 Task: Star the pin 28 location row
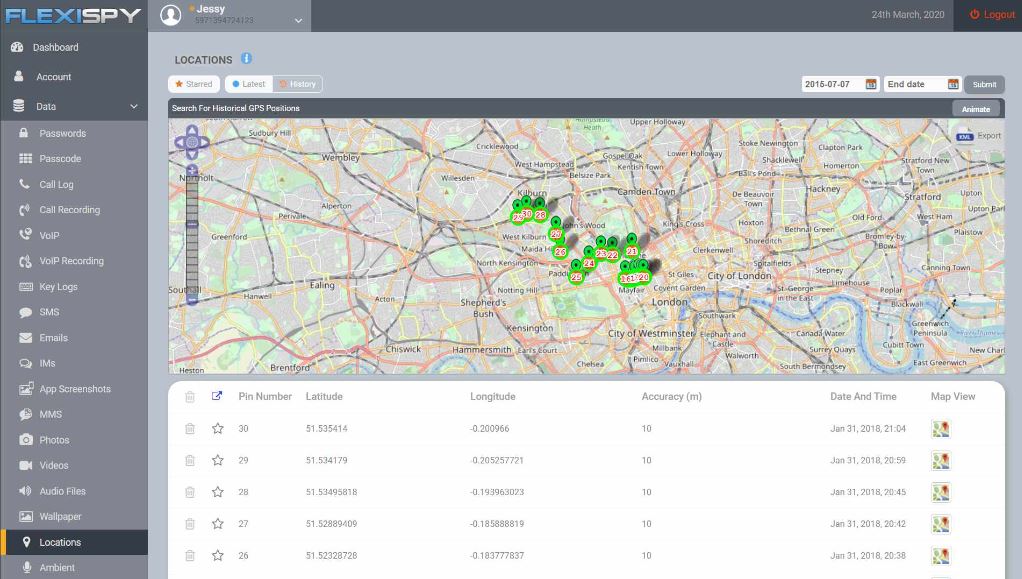pyautogui.click(x=218, y=492)
